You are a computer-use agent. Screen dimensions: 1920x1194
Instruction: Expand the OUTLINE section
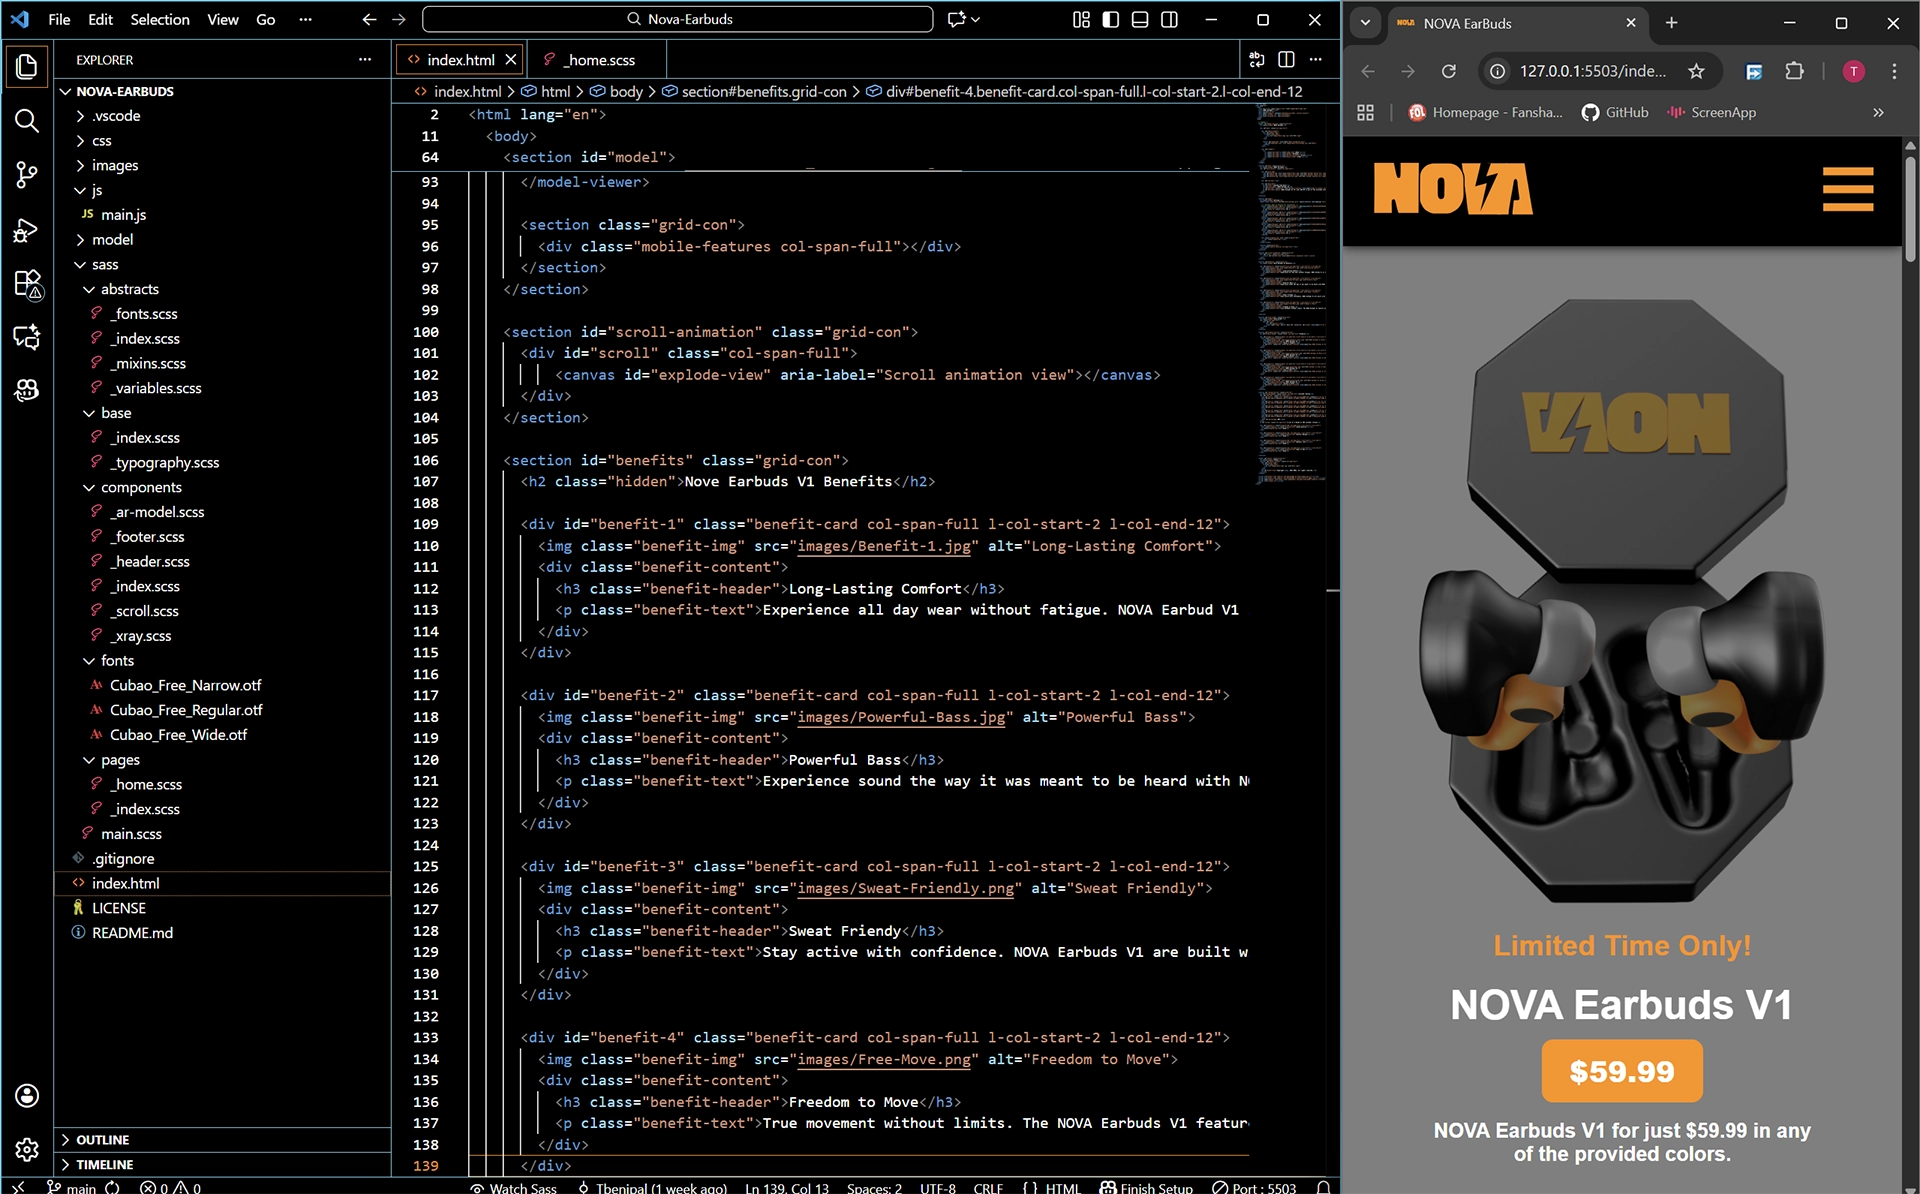click(103, 1139)
